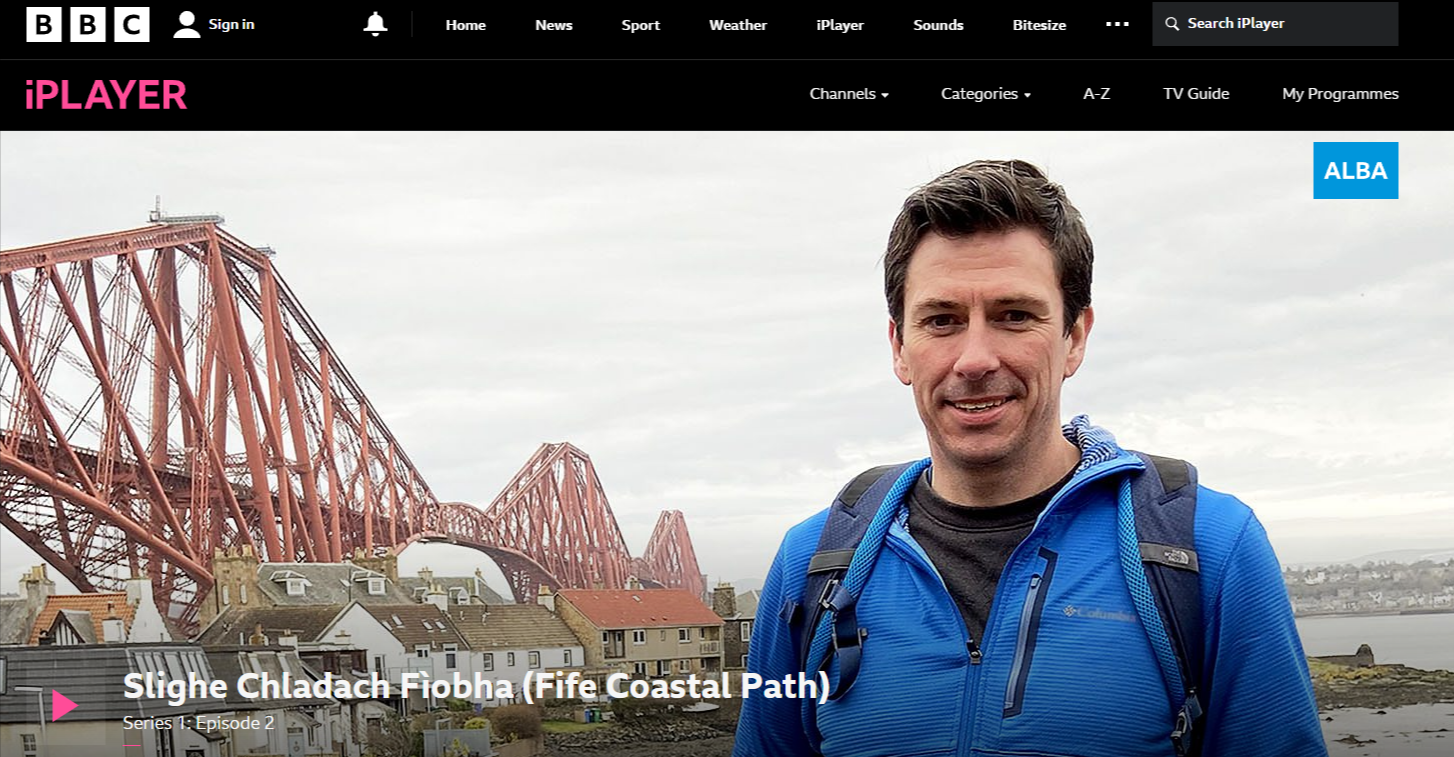
Task: Go to My Programmes
Action: (1340, 94)
